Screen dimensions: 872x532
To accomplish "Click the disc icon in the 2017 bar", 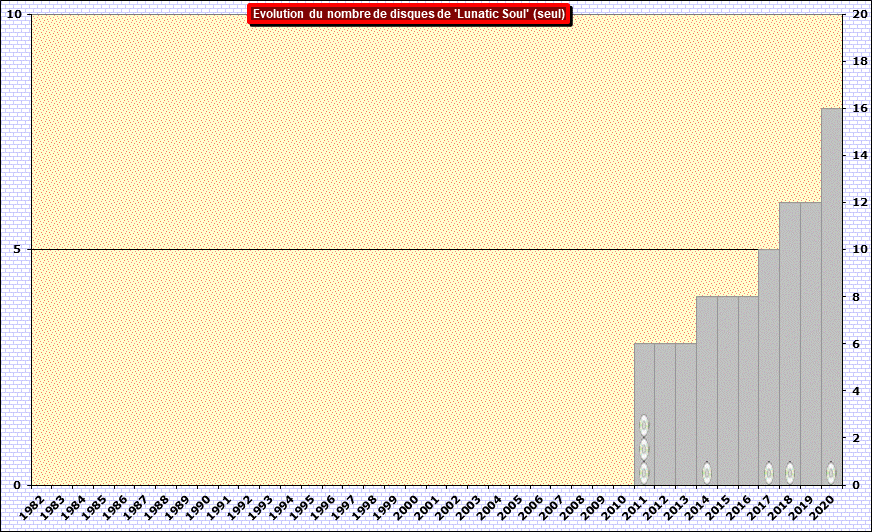I will point(769,473).
